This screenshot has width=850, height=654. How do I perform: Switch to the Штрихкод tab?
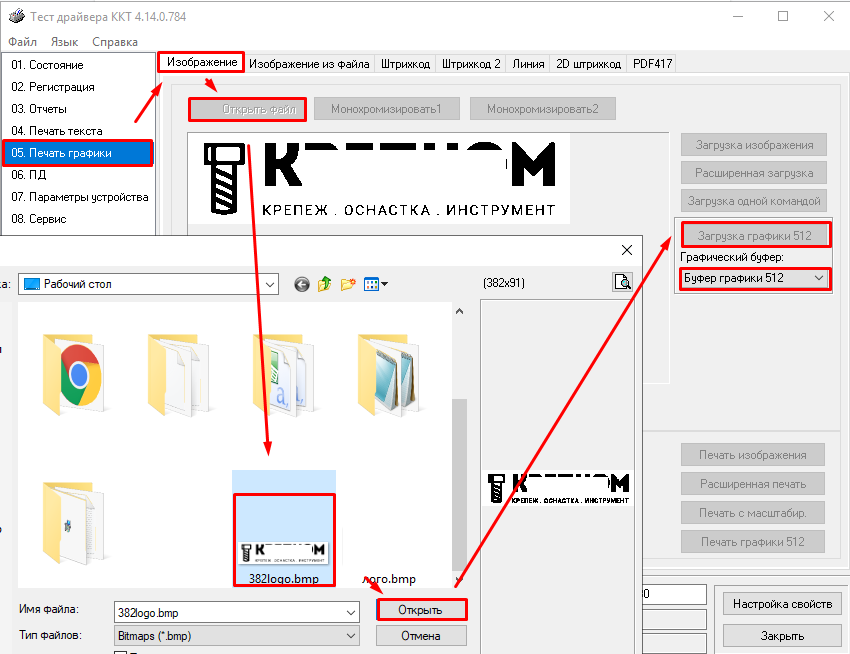point(405,63)
